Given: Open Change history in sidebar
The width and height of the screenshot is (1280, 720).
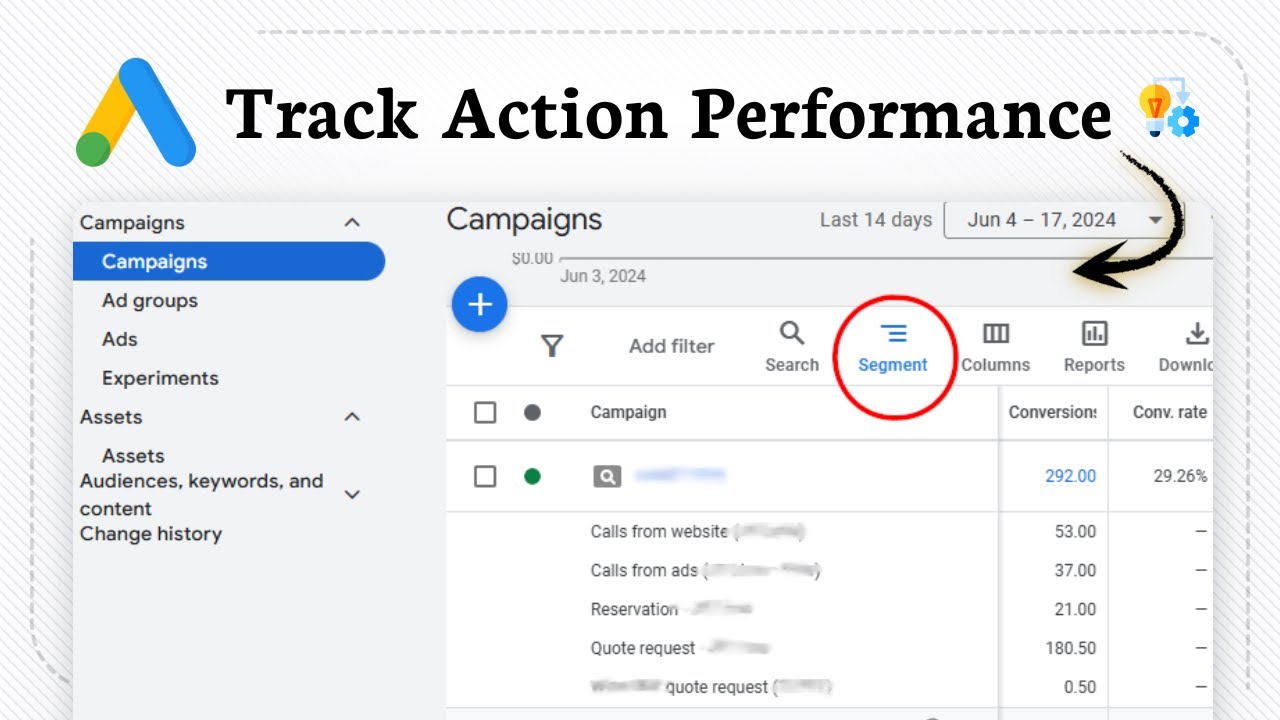Looking at the screenshot, I should coord(151,533).
